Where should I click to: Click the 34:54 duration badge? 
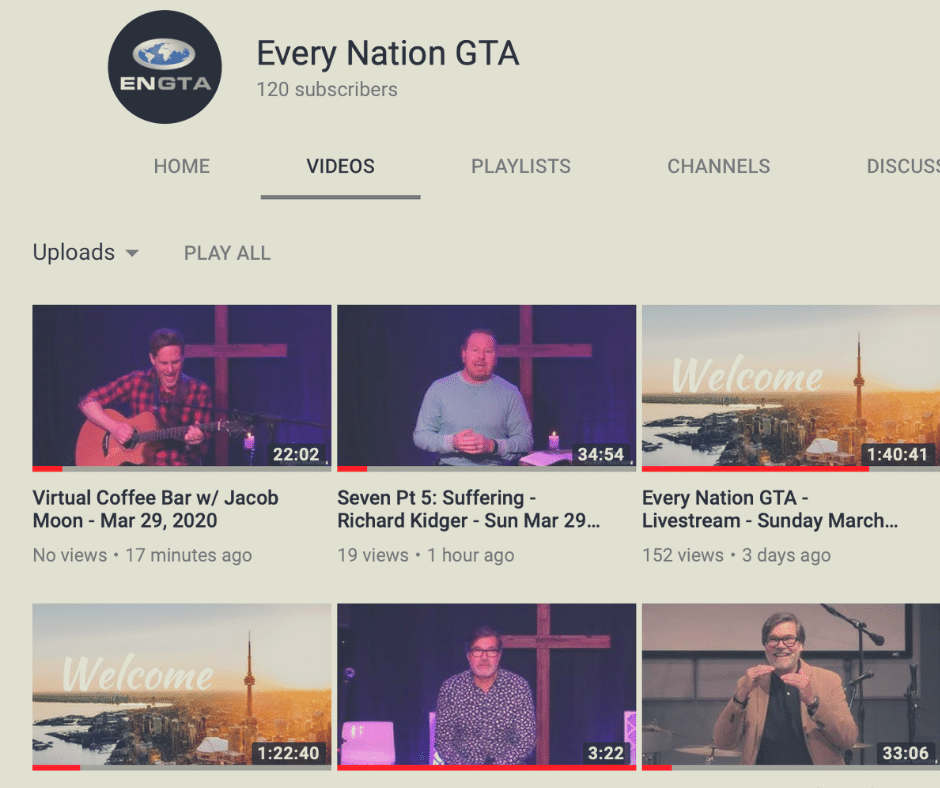click(x=601, y=454)
